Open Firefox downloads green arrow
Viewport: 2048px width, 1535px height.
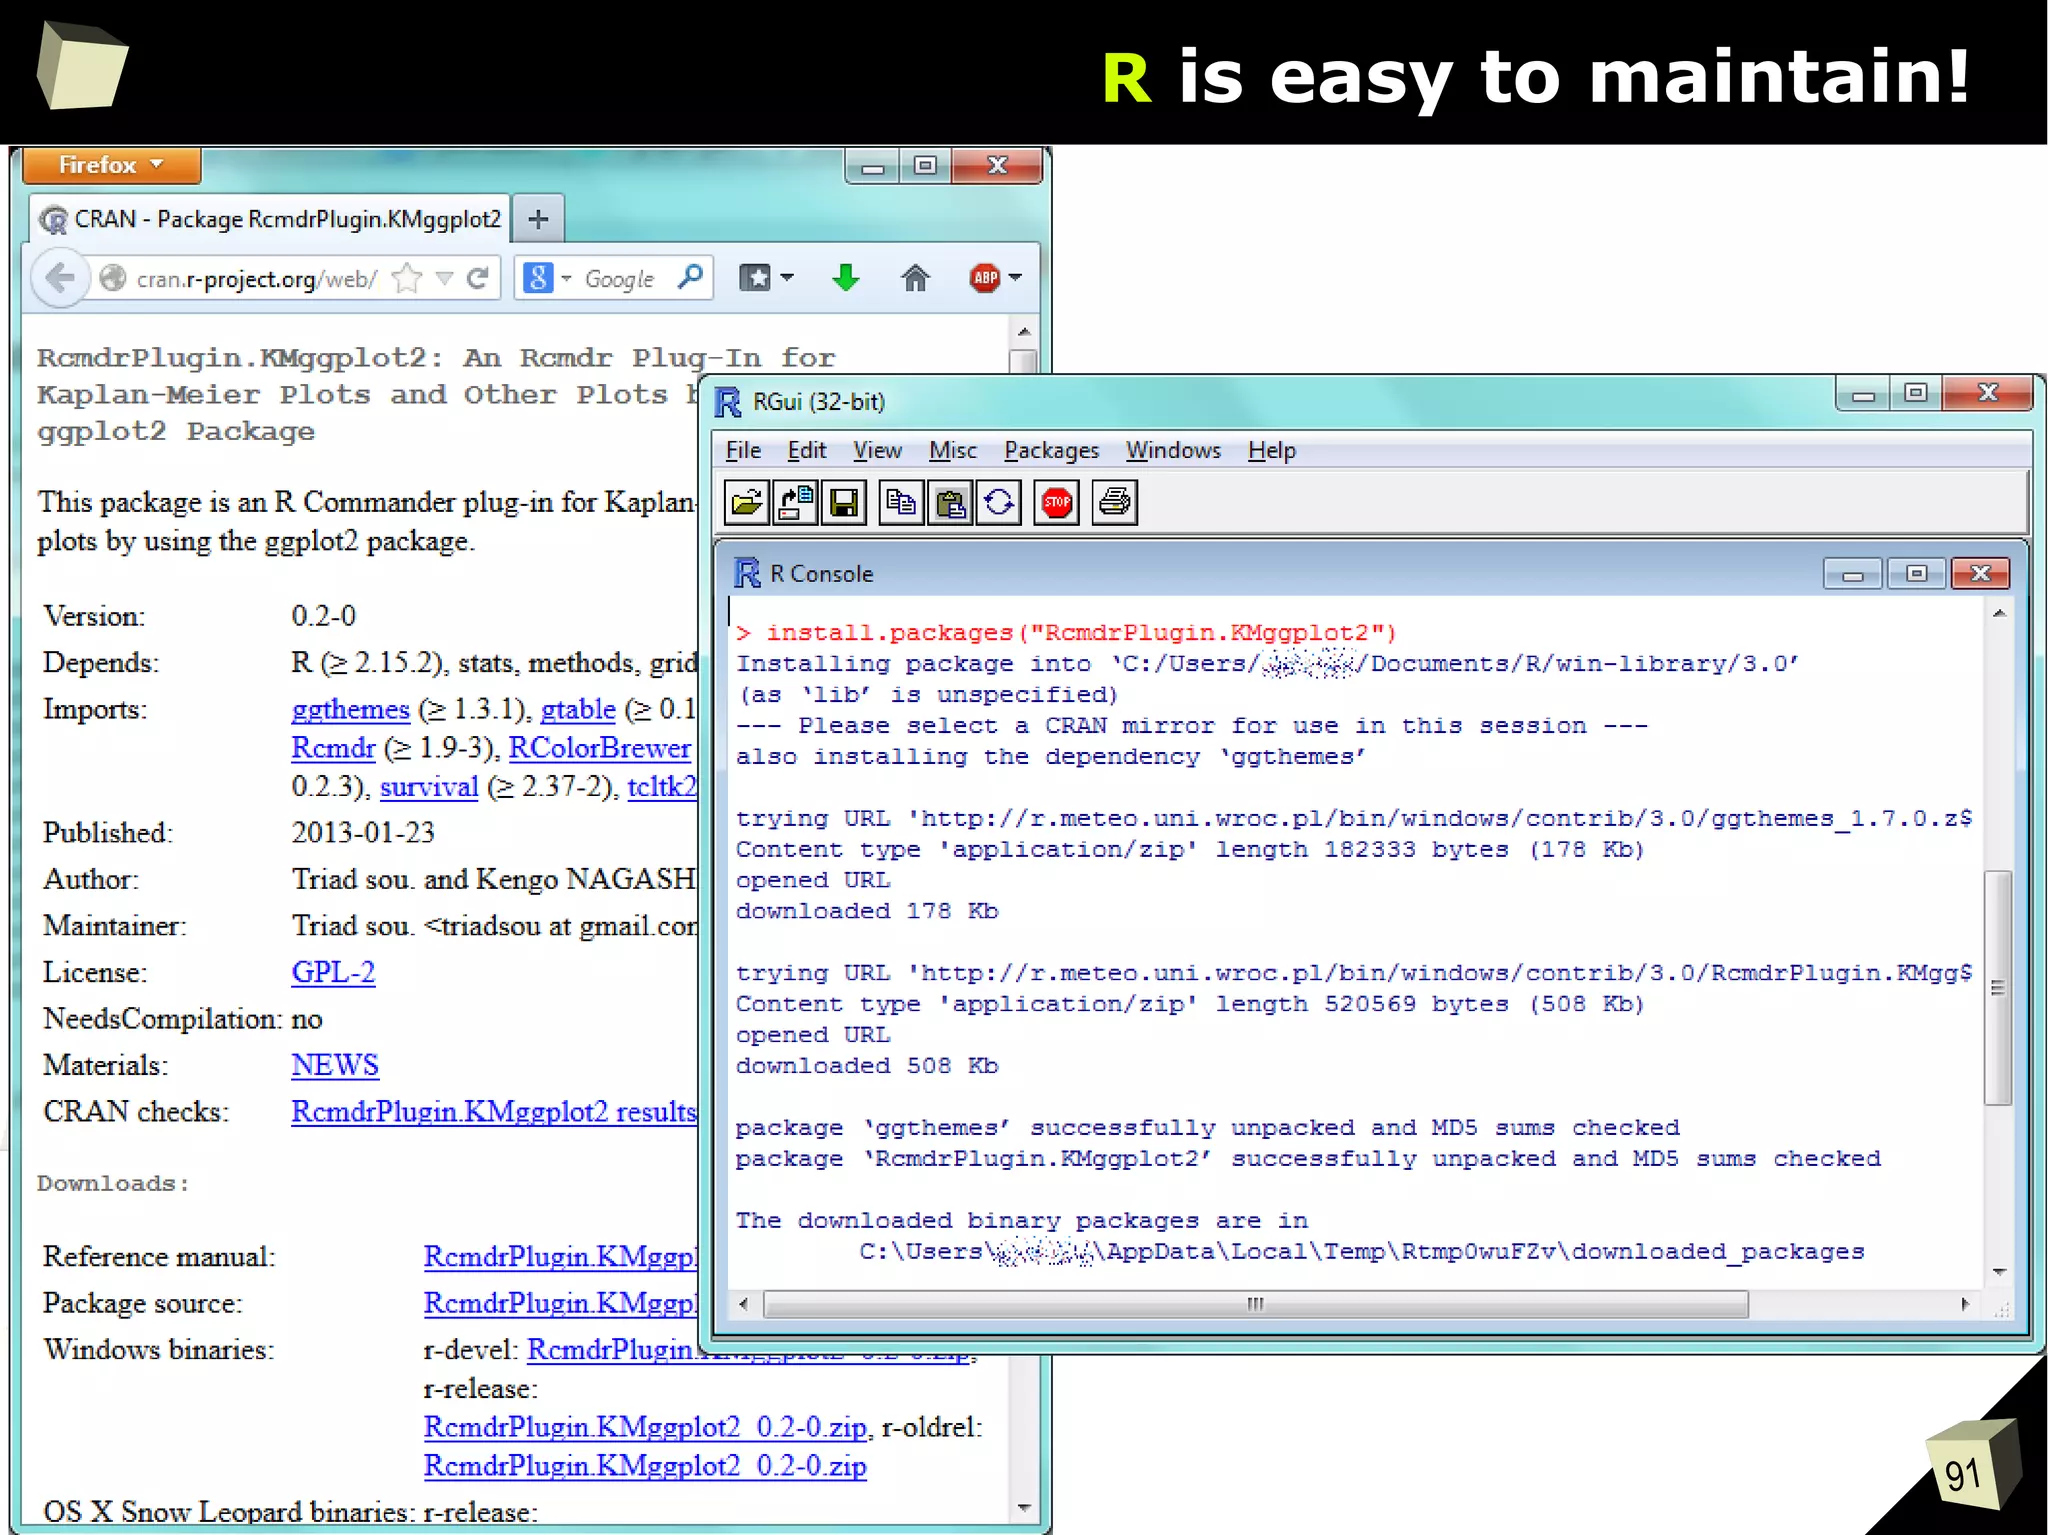tap(846, 278)
